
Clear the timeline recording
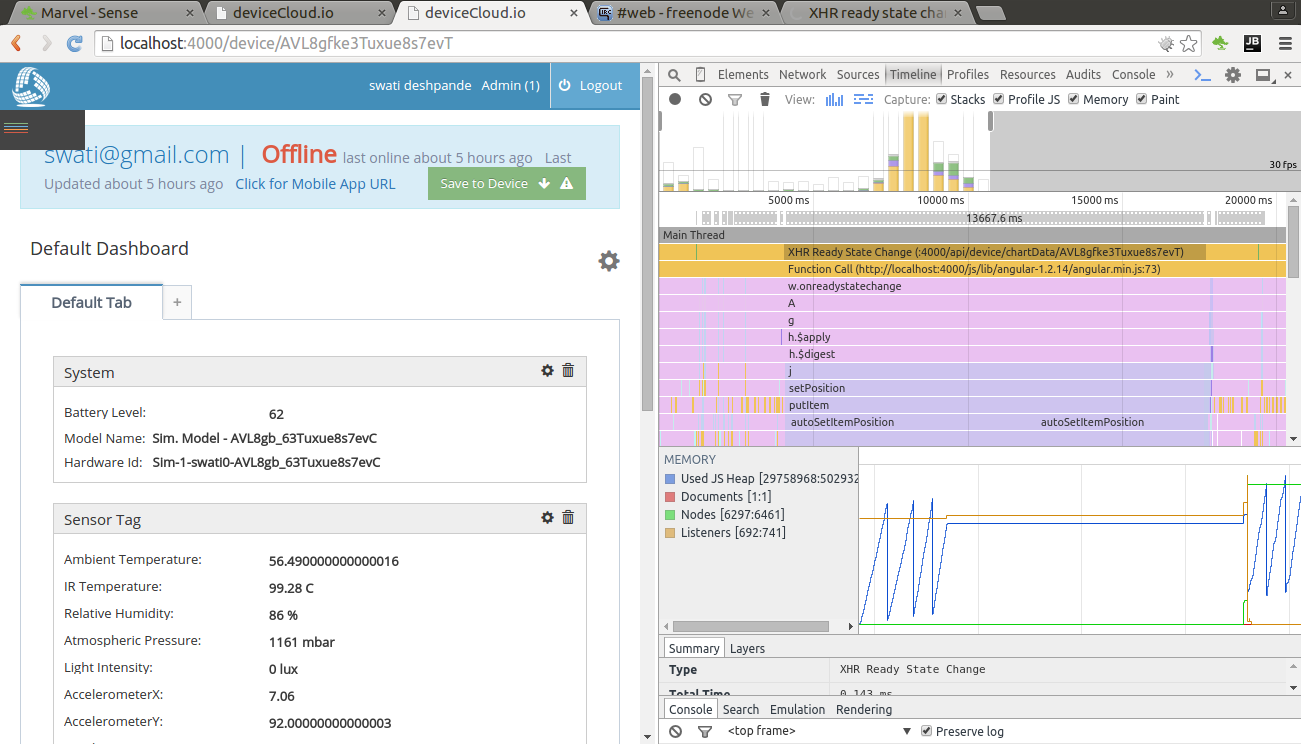click(x=705, y=100)
